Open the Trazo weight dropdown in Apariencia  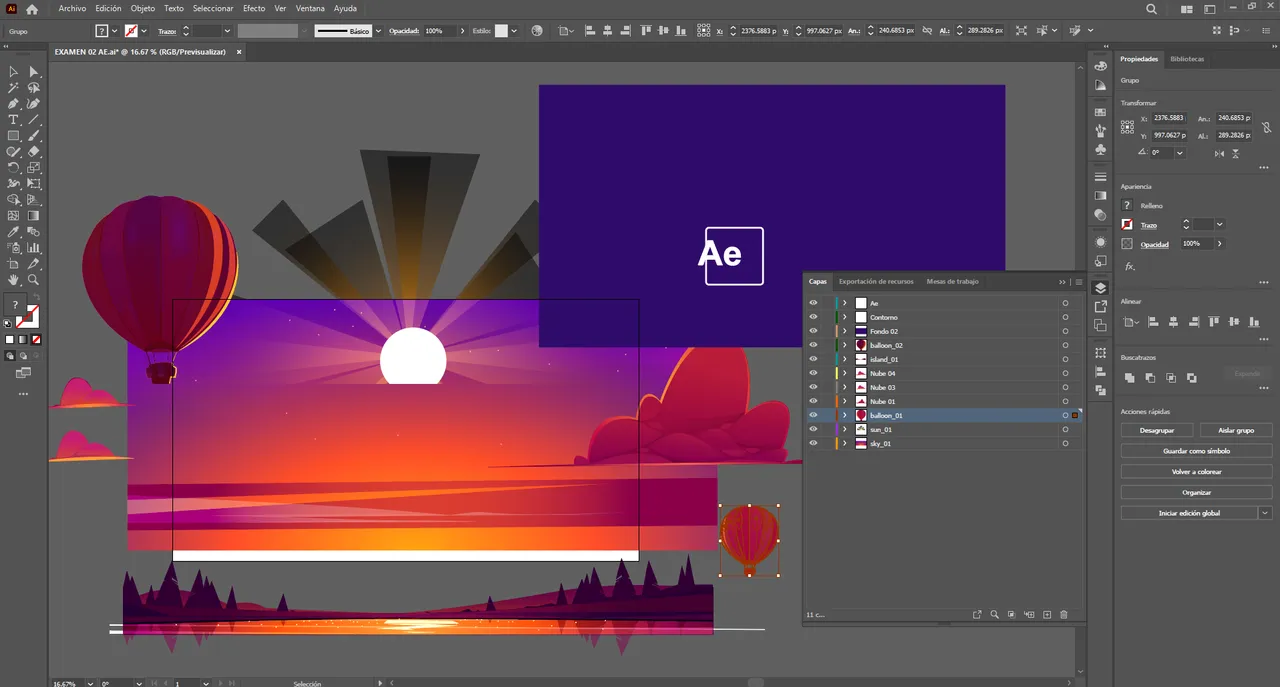[x=1220, y=225]
